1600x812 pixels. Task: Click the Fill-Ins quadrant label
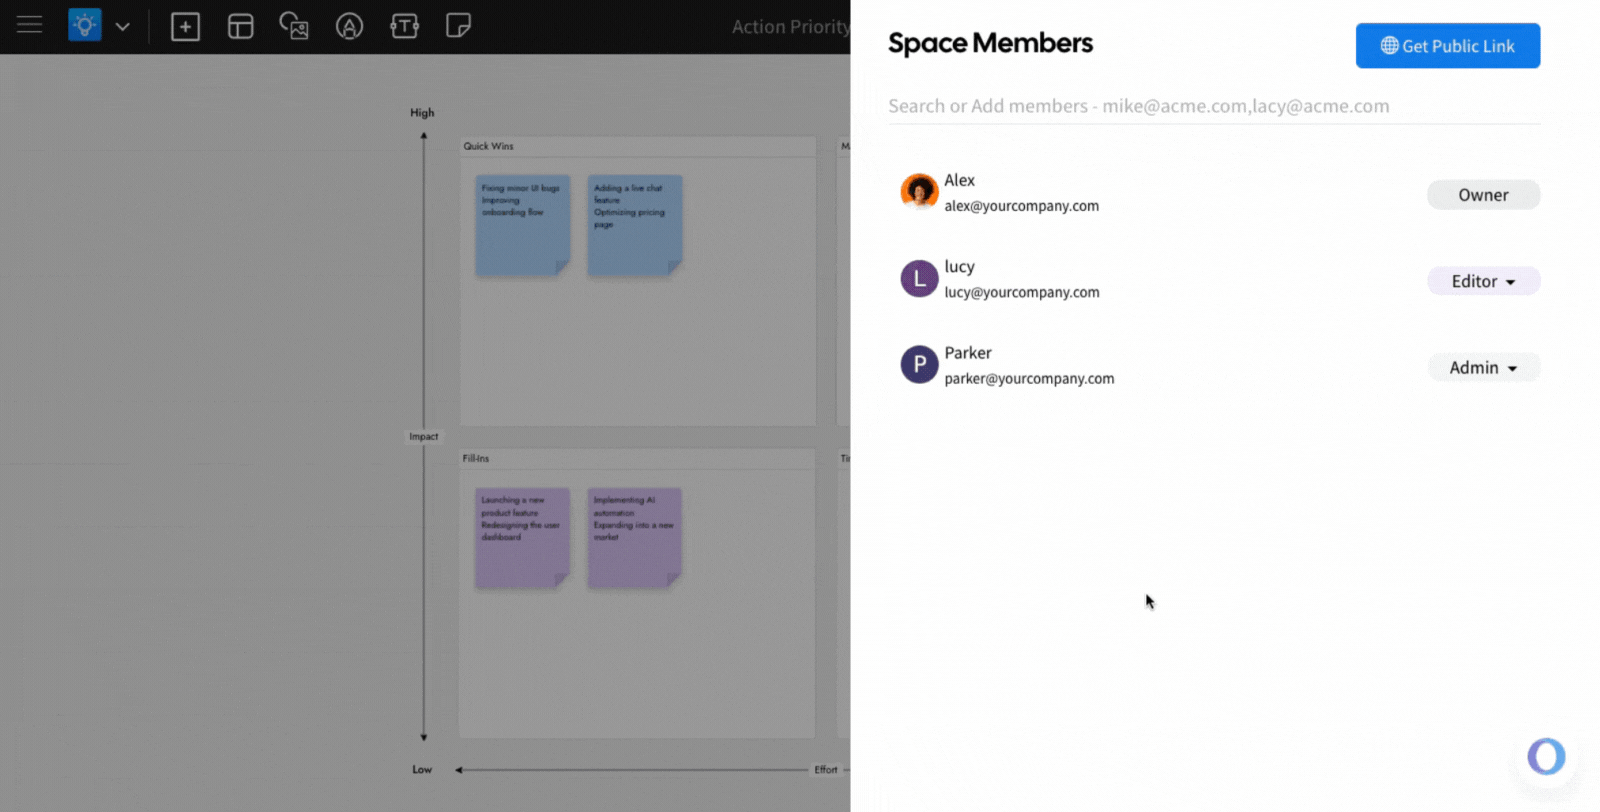tap(475, 458)
